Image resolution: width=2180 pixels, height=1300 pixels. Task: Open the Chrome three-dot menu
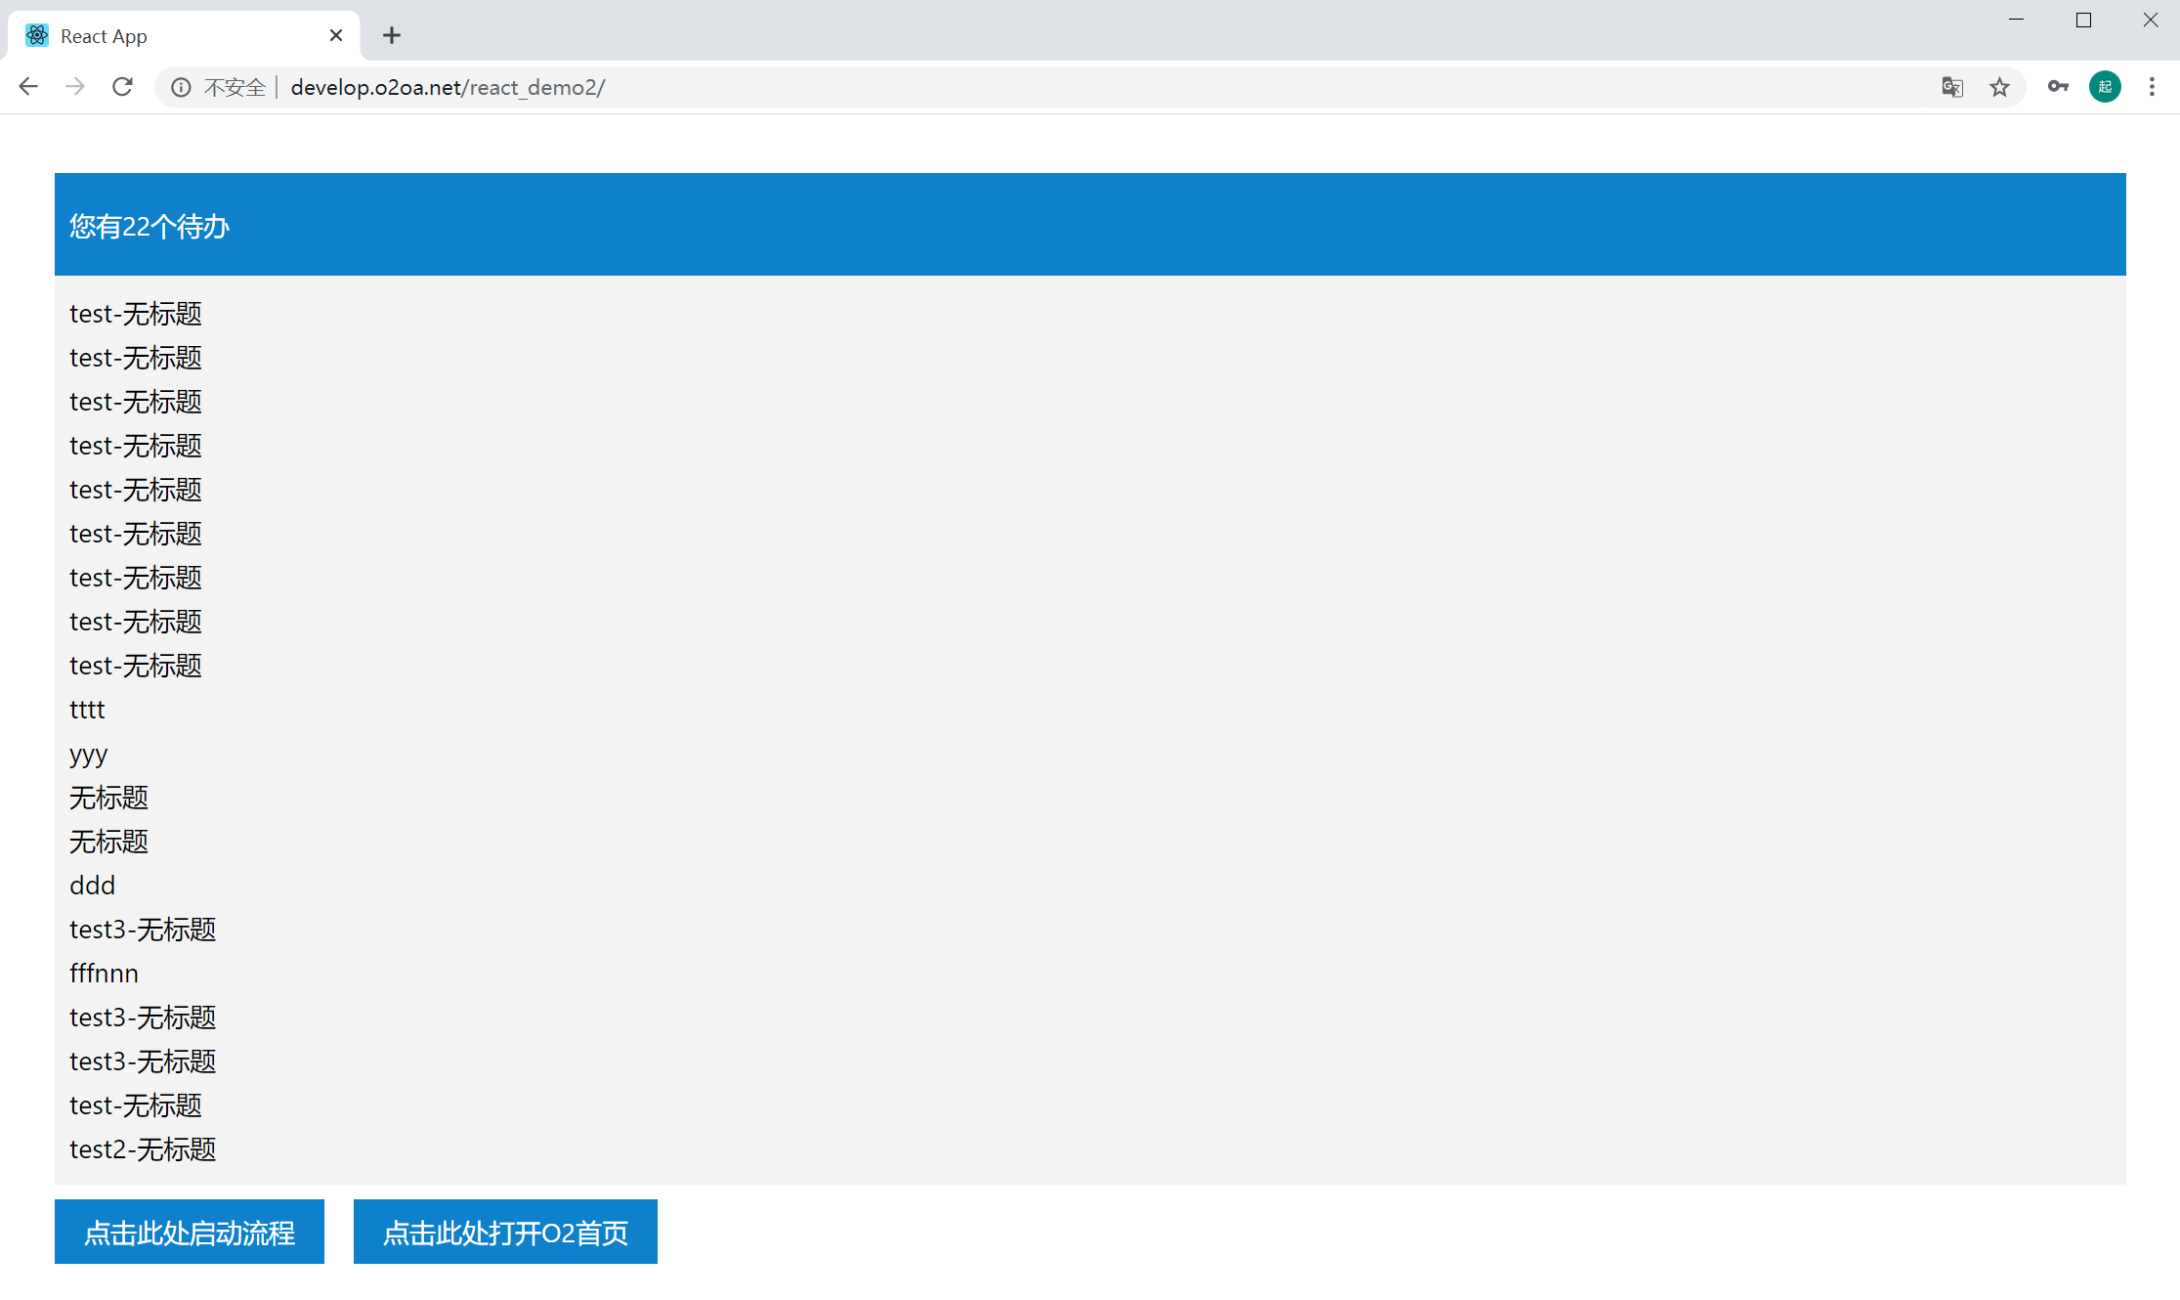click(2151, 87)
